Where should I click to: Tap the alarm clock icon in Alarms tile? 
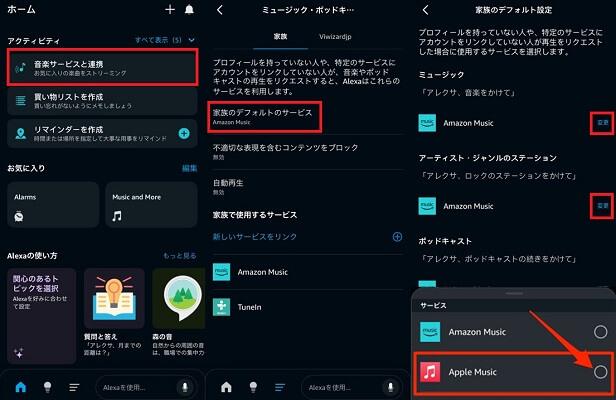point(18,216)
